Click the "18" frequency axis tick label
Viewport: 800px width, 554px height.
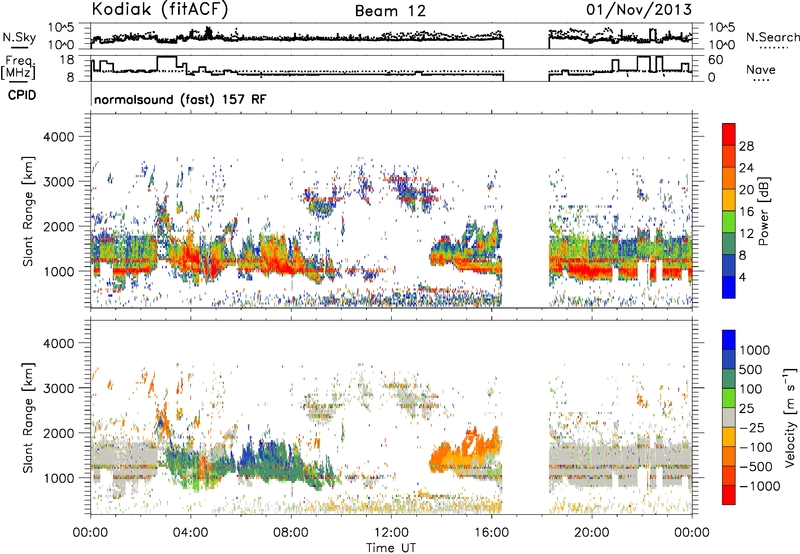tap(67, 60)
